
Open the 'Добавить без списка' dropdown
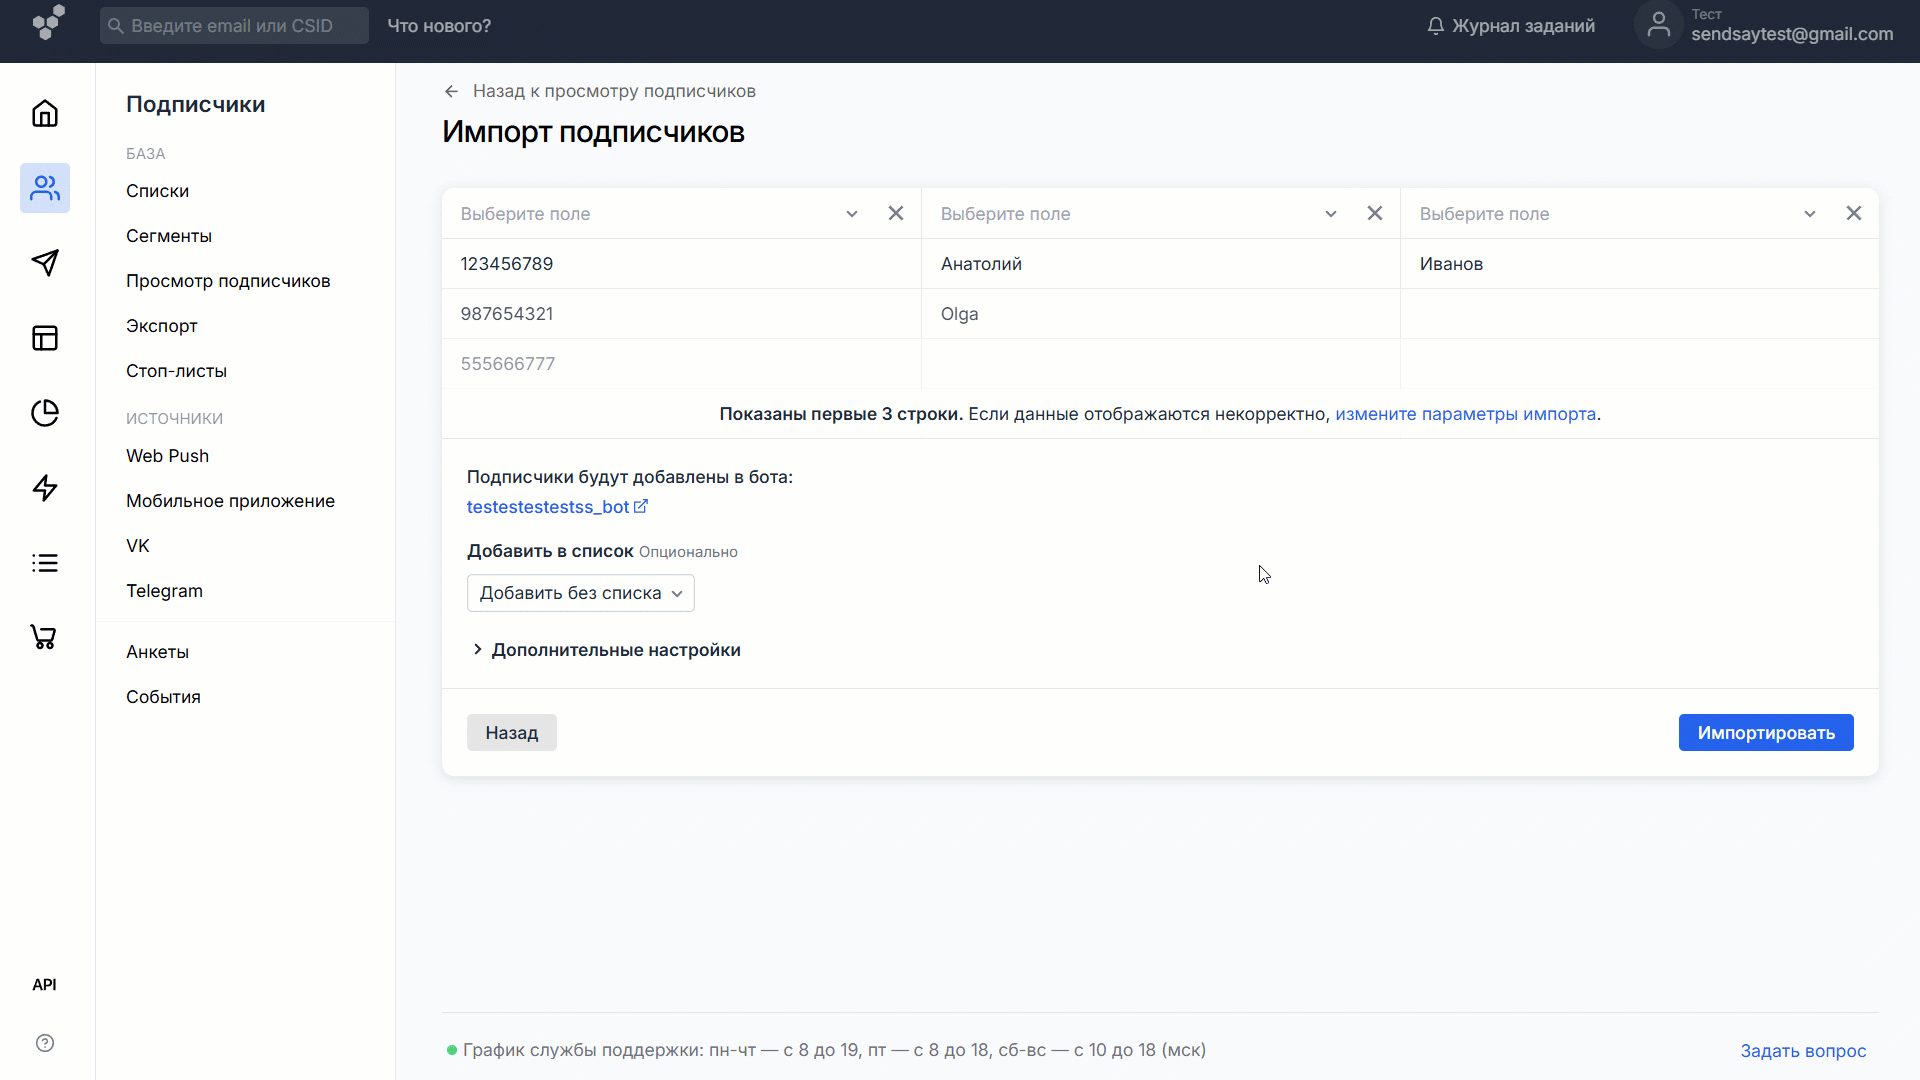(580, 592)
